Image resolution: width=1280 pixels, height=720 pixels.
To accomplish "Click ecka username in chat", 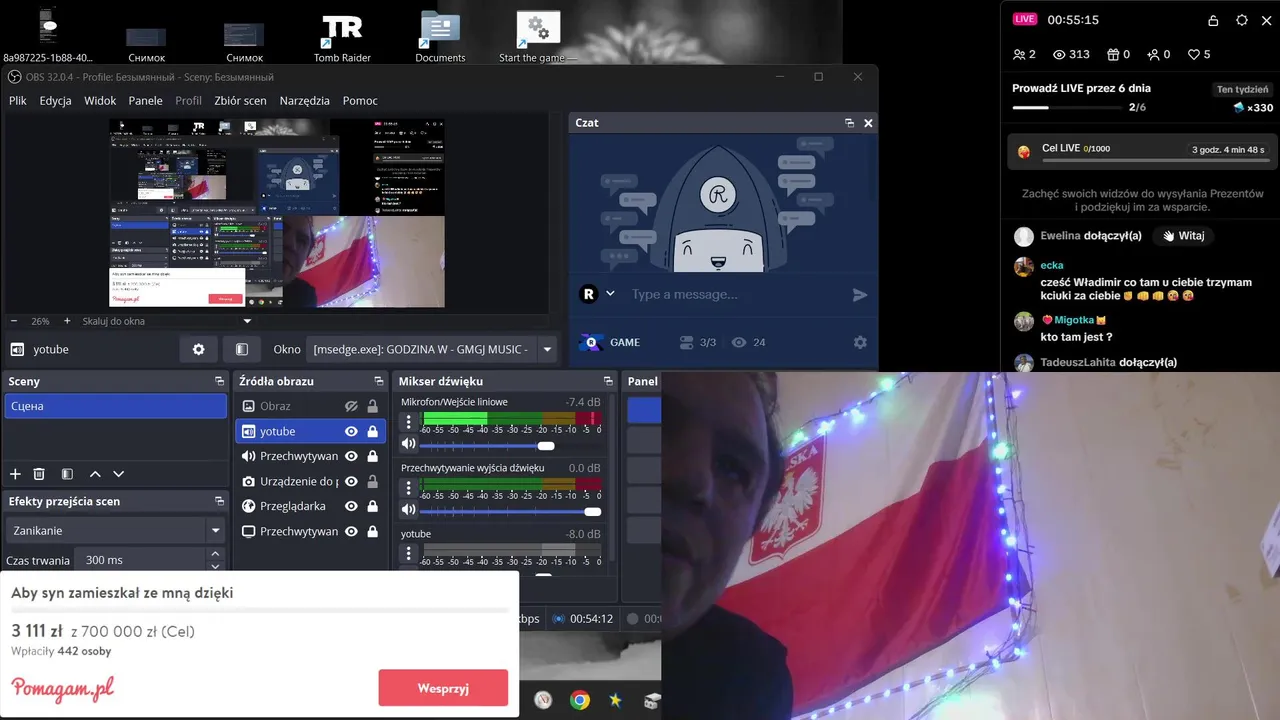I will pyautogui.click(x=1051, y=265).
